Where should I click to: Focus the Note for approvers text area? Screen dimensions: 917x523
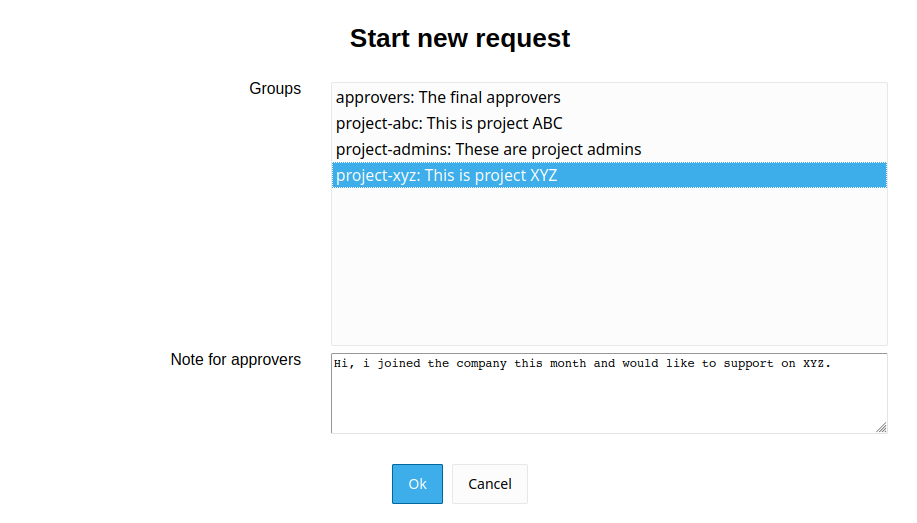608,400
